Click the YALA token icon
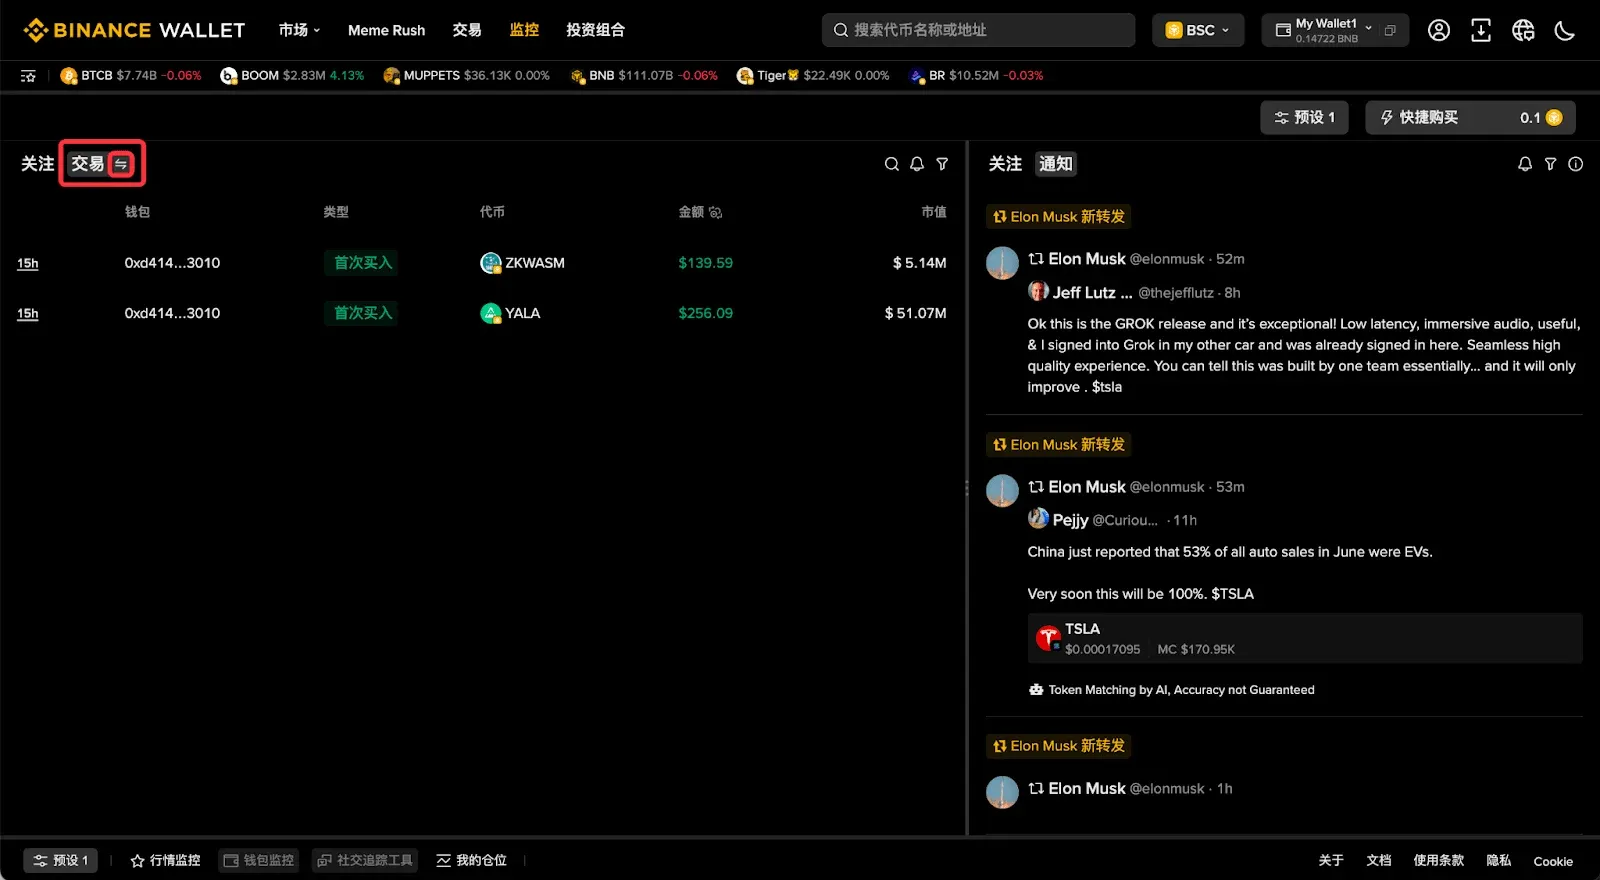The width and height of the screenshot is (1600, 880). tap(491, 313)
